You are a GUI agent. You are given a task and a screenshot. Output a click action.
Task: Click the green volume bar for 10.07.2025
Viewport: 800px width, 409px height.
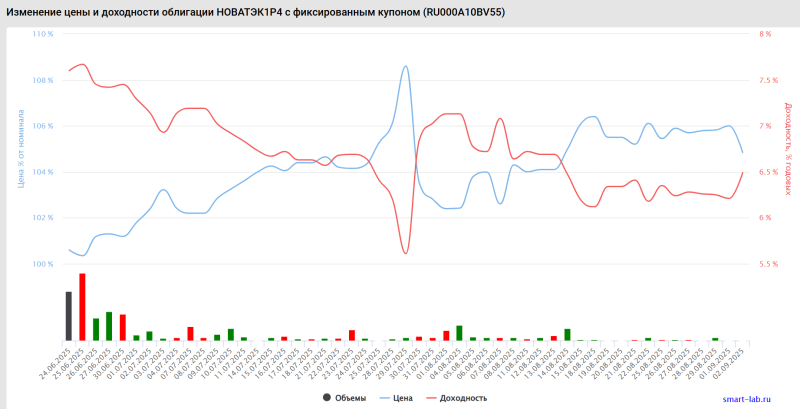coord(231,335)
